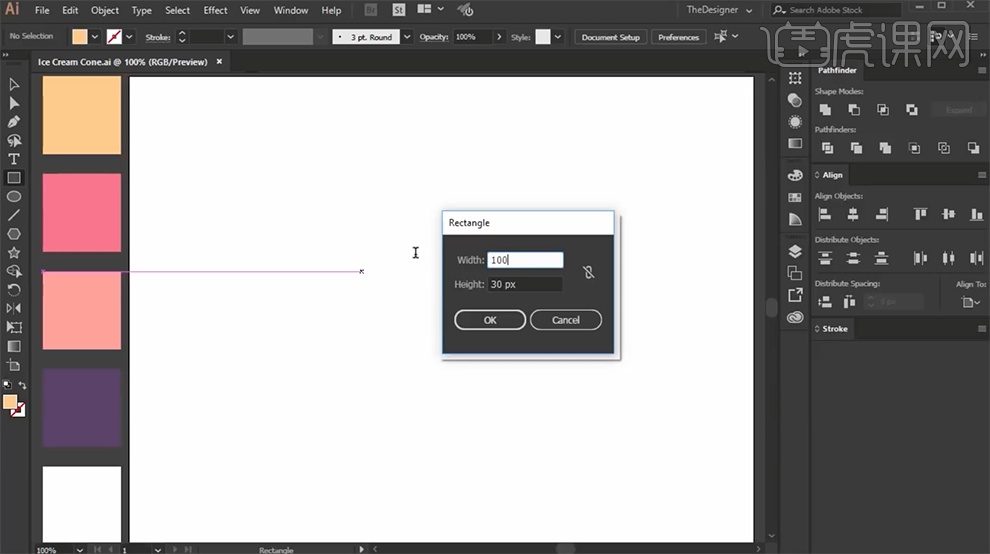Open the Object menu
Screen dimensions: 990x554
pyautogui.click(x=105, y=10)
